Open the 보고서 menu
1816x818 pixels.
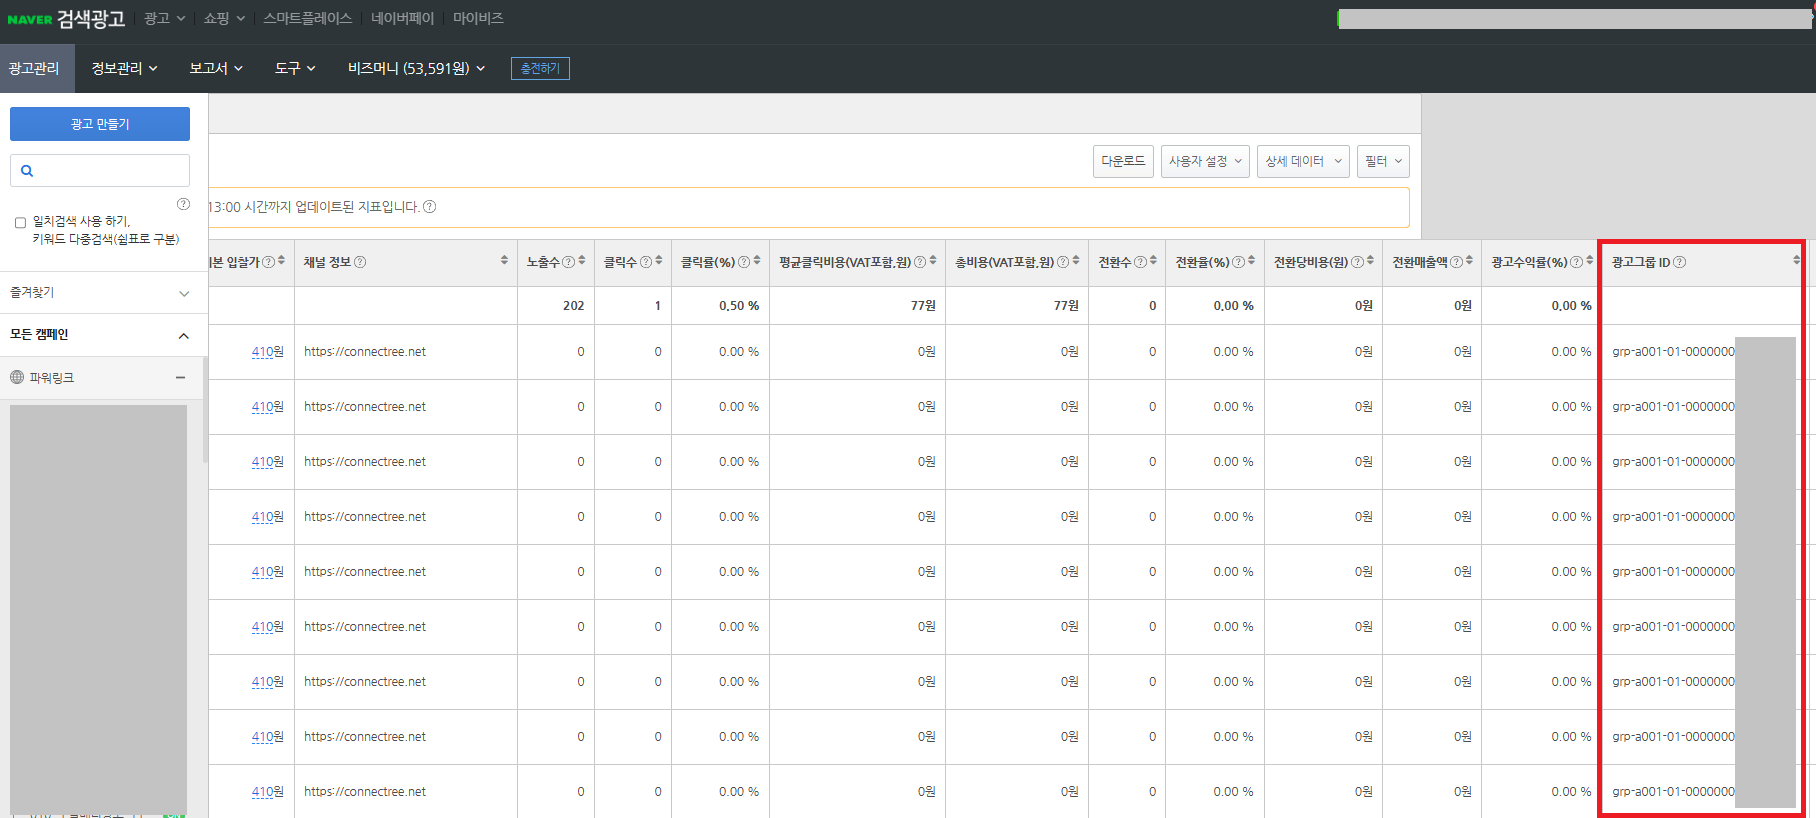point(215,68)
